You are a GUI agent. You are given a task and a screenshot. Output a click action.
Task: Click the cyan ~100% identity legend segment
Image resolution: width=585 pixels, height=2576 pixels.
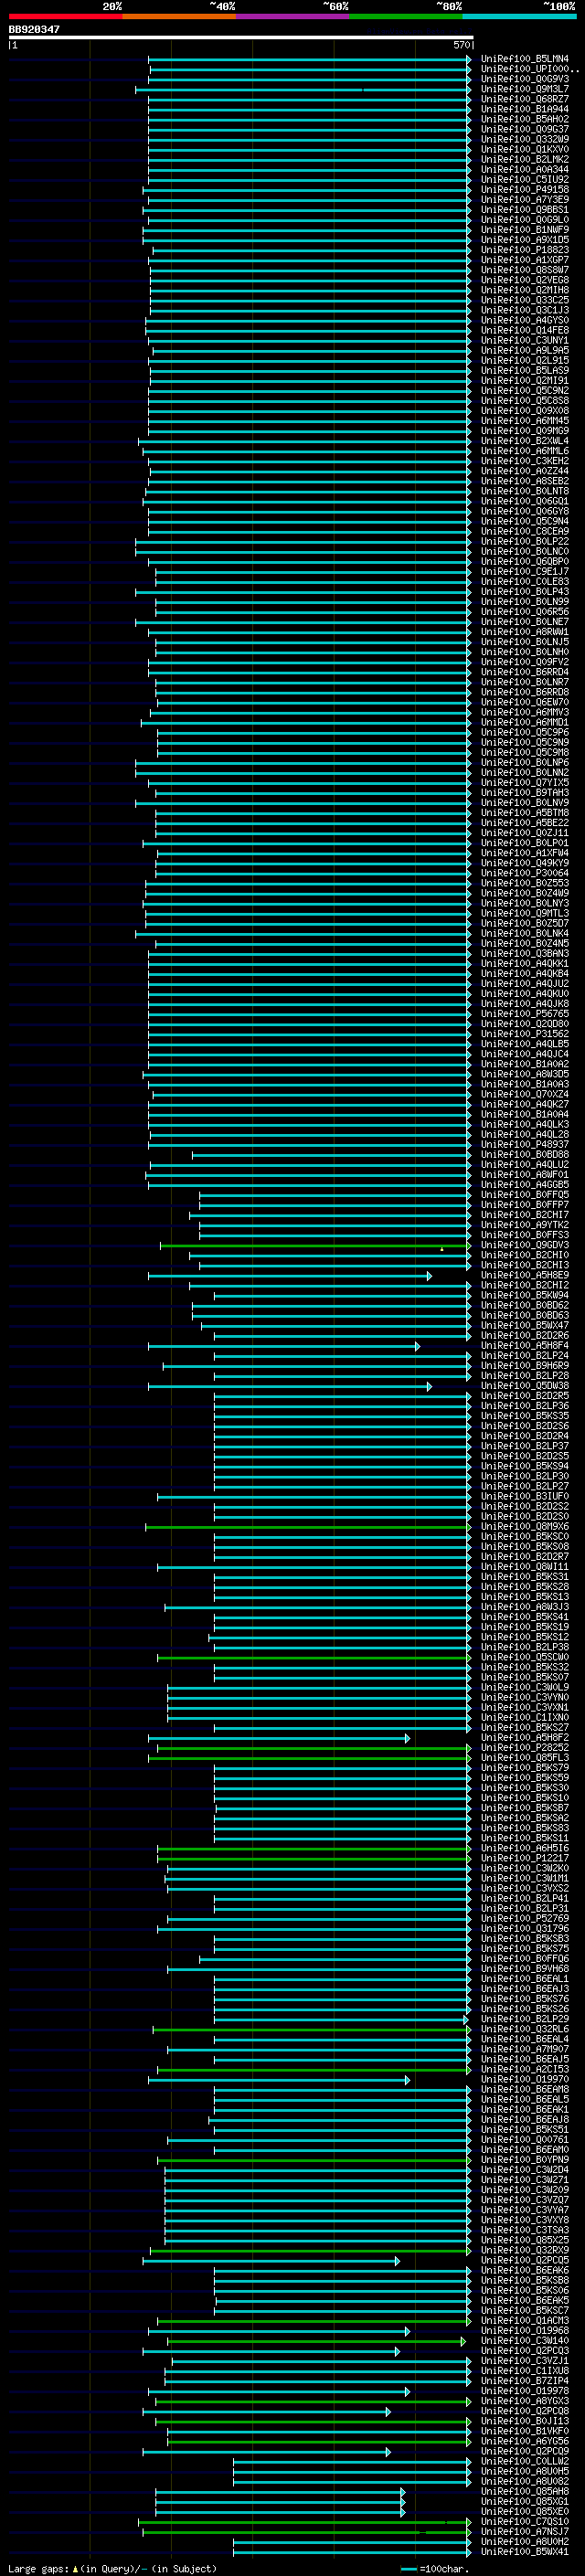519,16
